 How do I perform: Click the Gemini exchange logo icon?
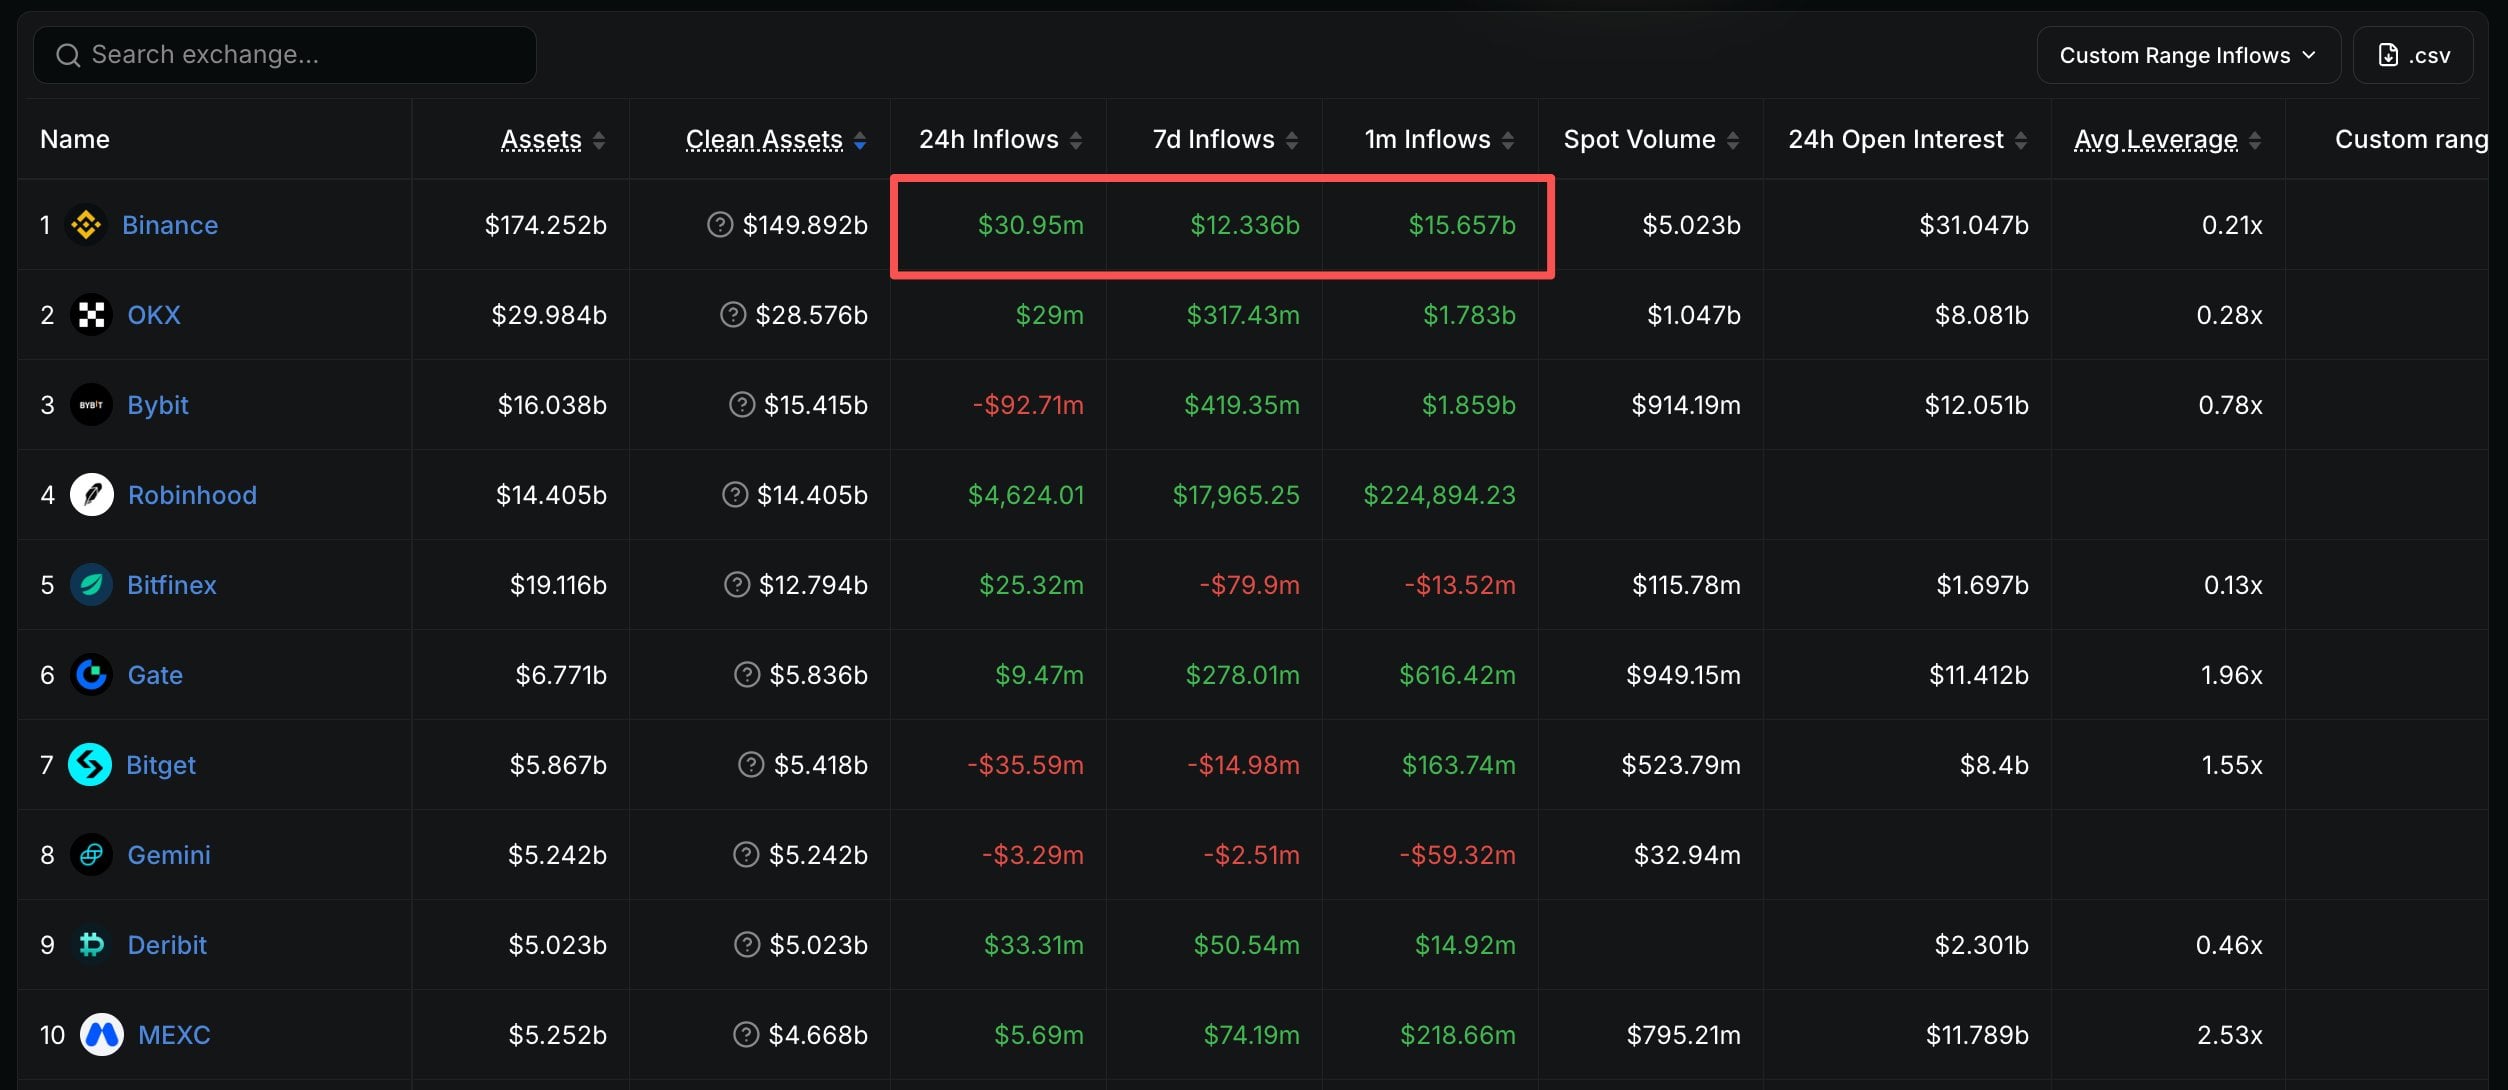coord(91,855)
